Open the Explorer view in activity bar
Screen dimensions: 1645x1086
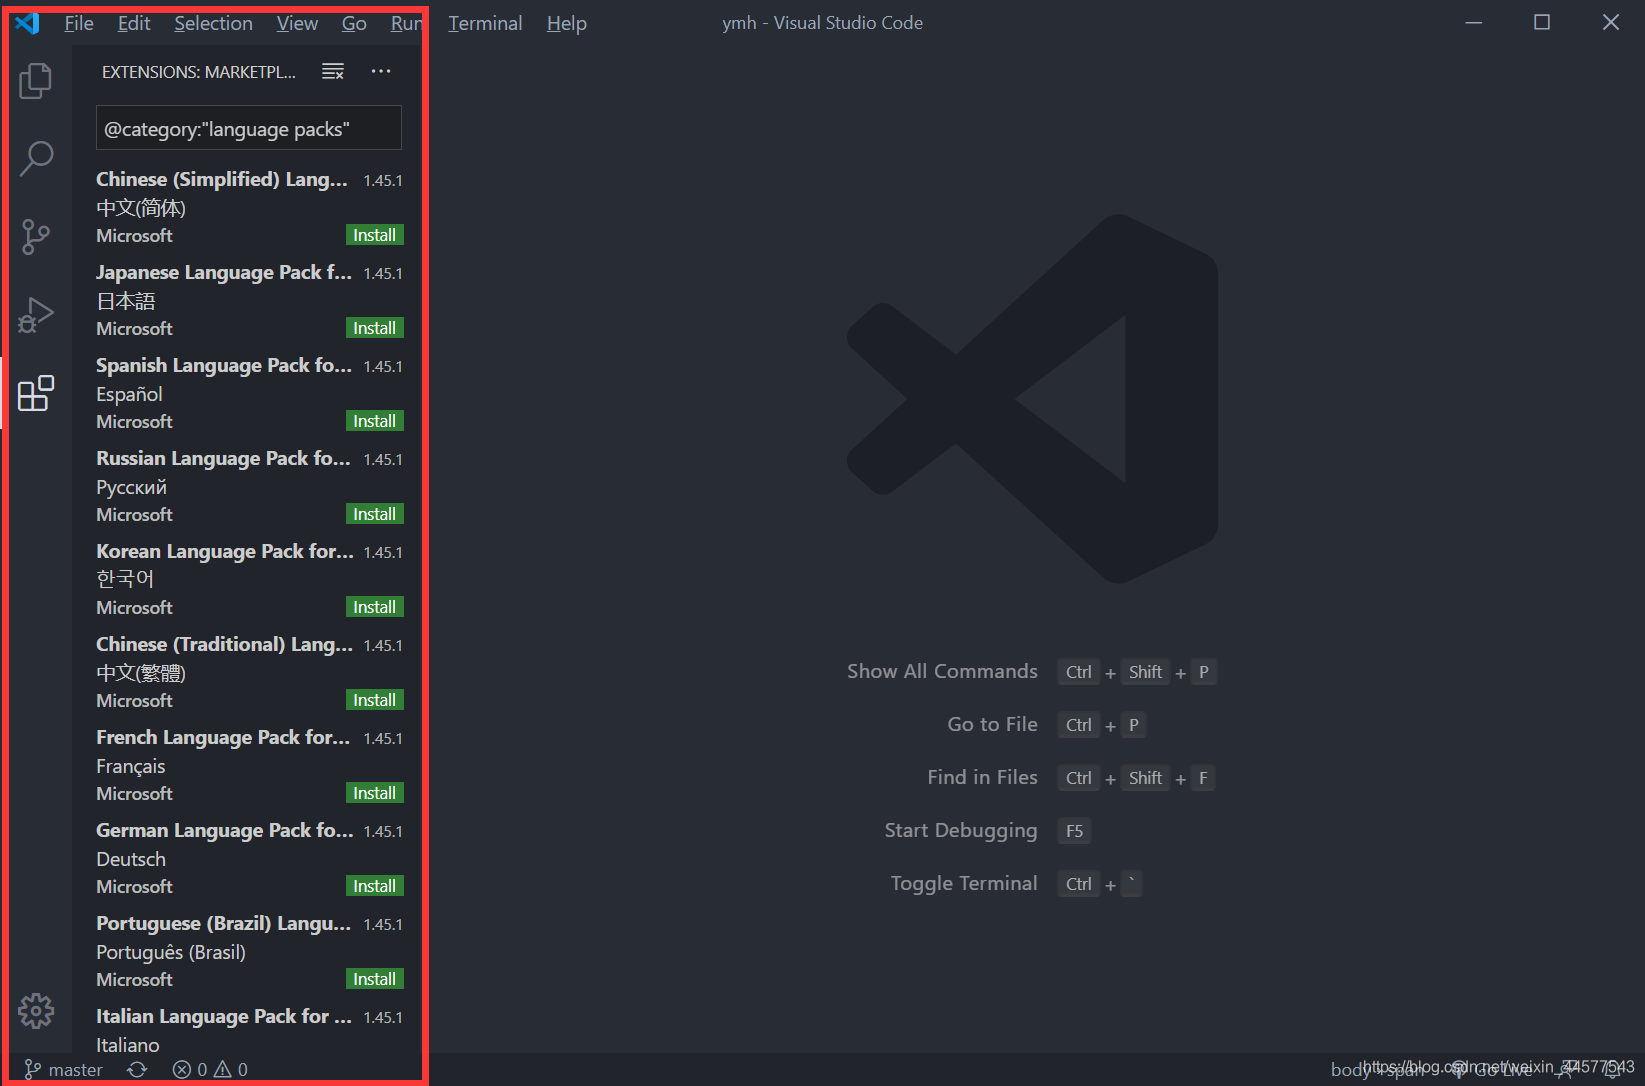(x=36, y=80)
